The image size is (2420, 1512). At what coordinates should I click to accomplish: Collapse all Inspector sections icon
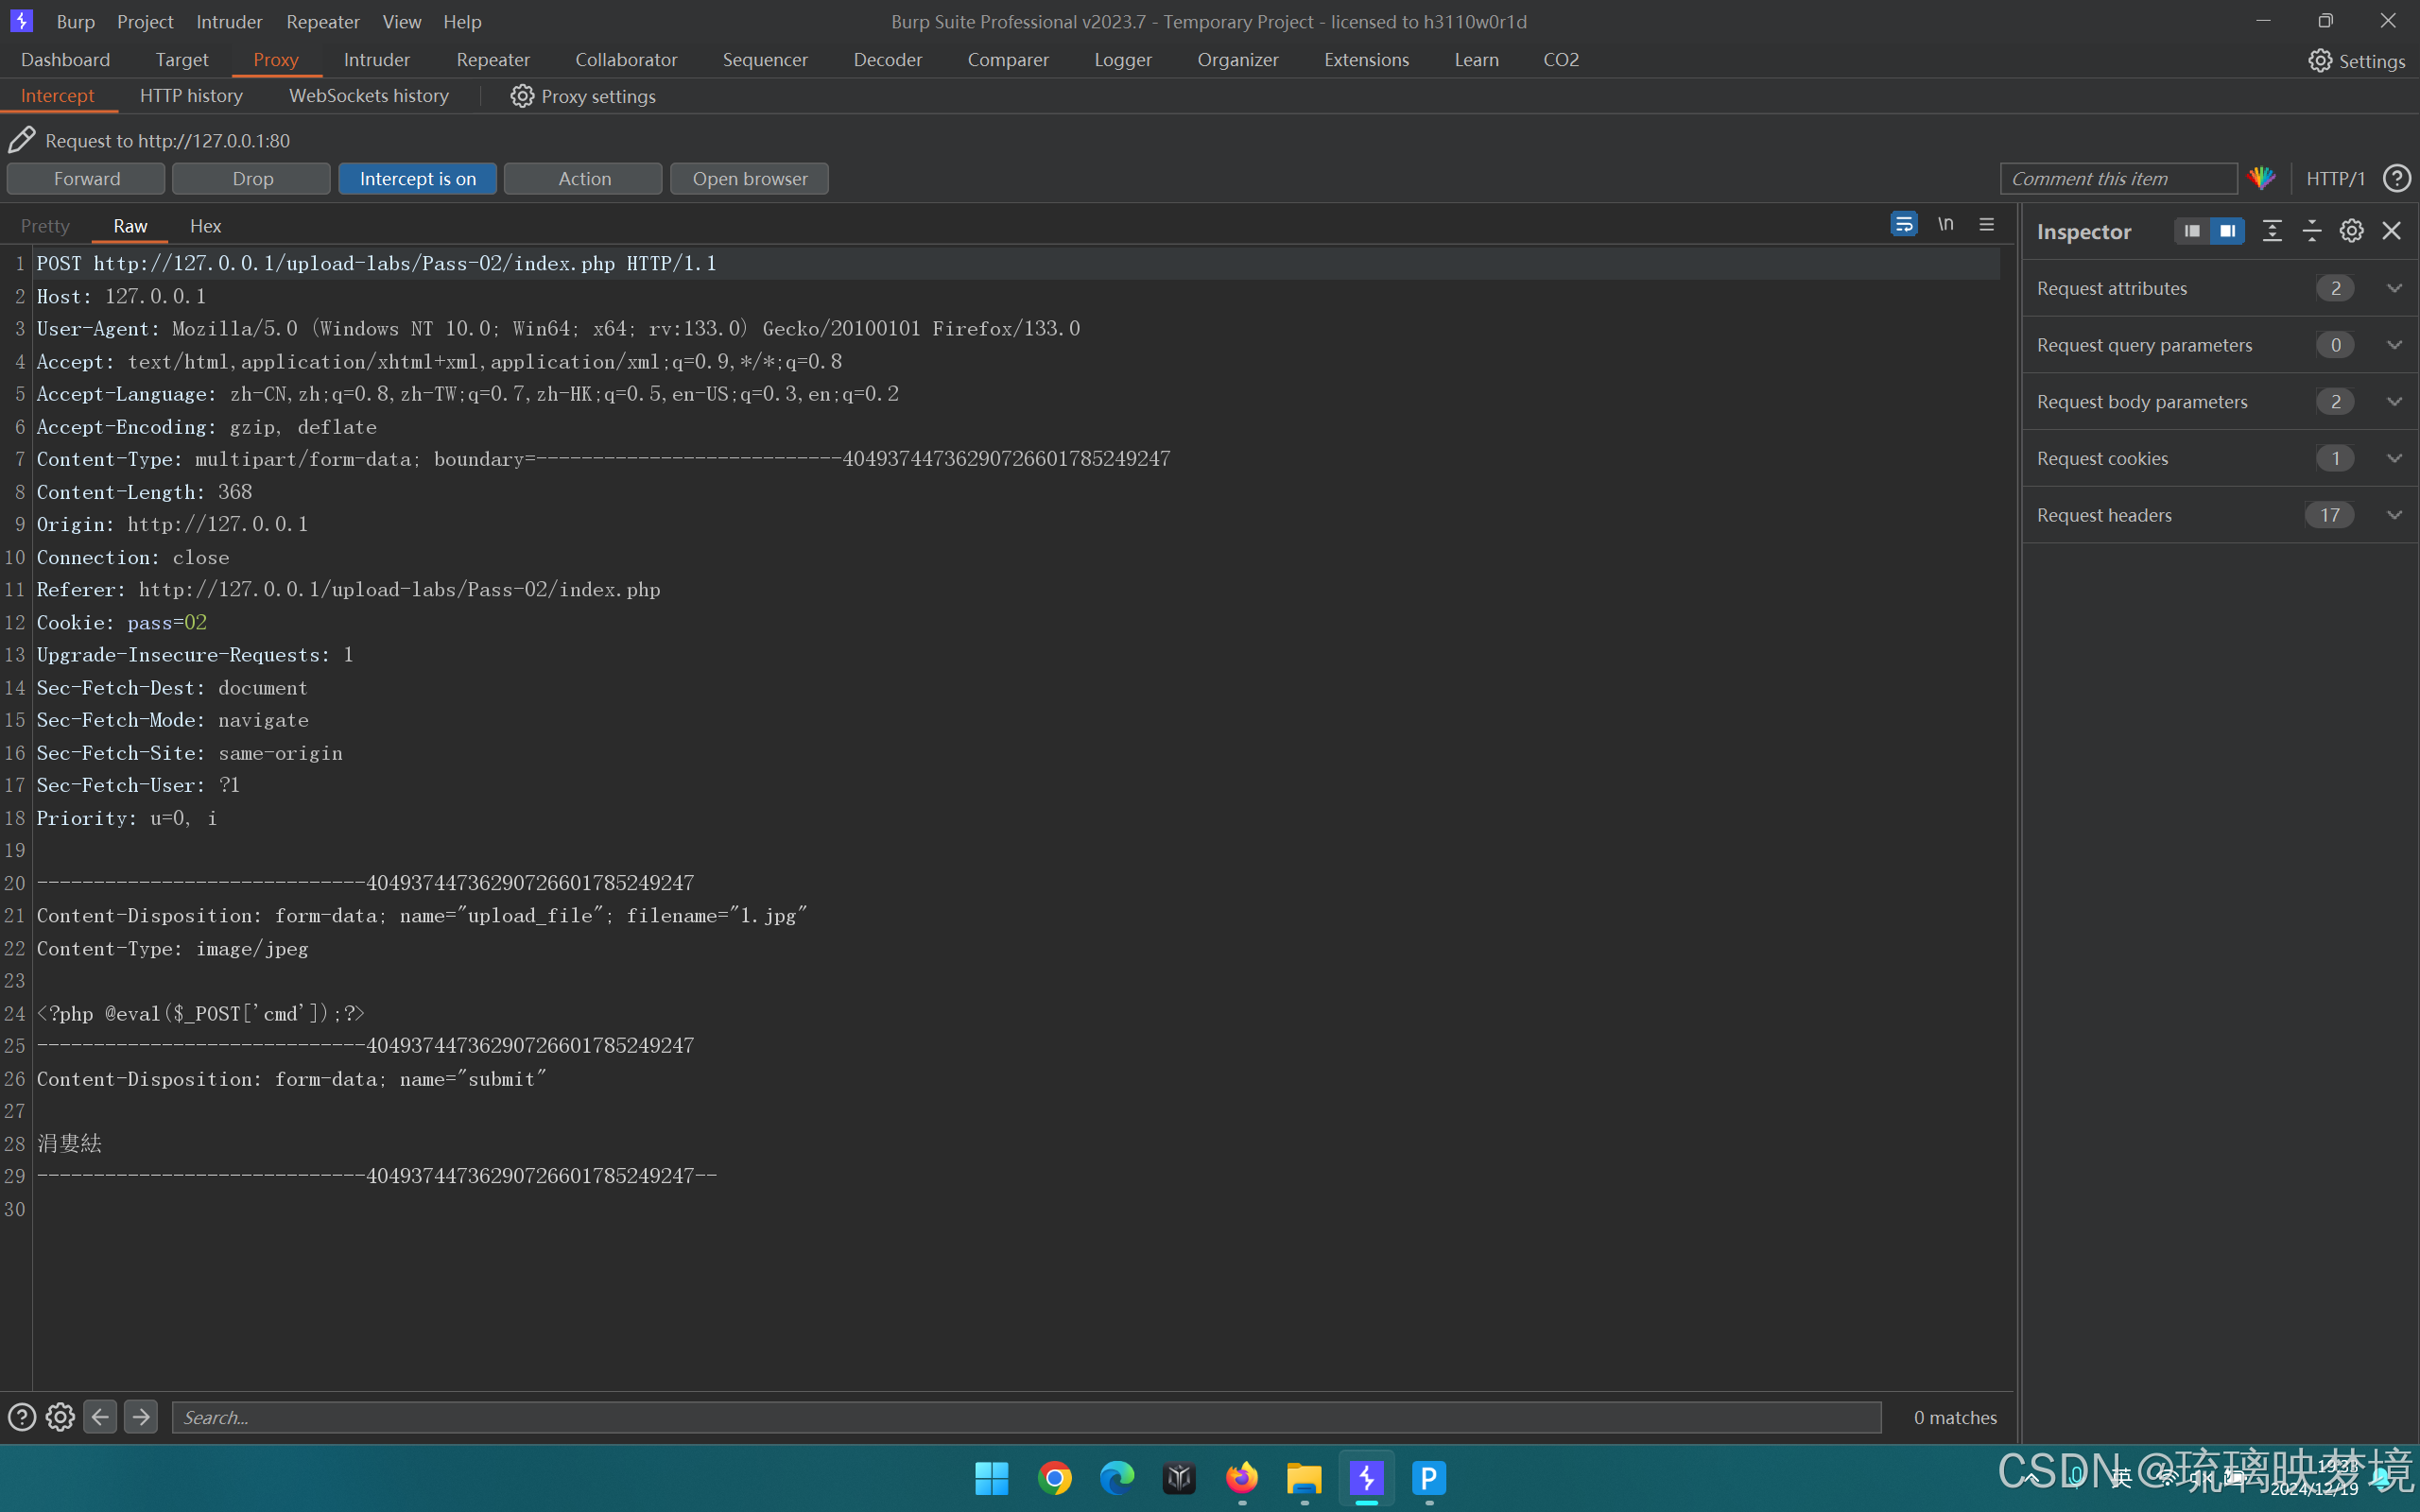(2311, 231)
